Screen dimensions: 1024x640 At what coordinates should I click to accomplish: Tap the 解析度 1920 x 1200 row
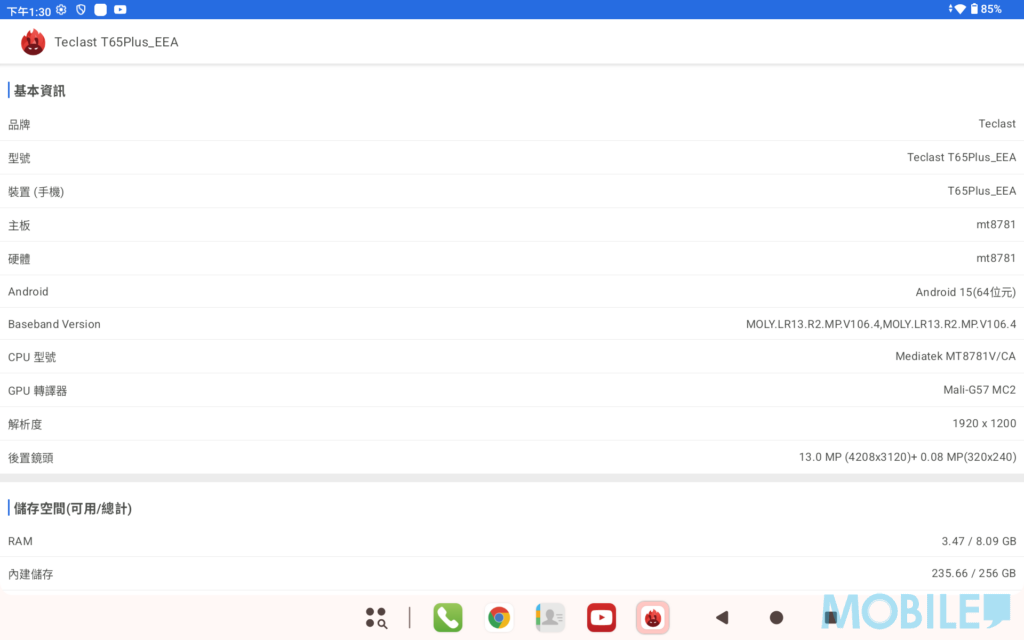pos(512,424)
